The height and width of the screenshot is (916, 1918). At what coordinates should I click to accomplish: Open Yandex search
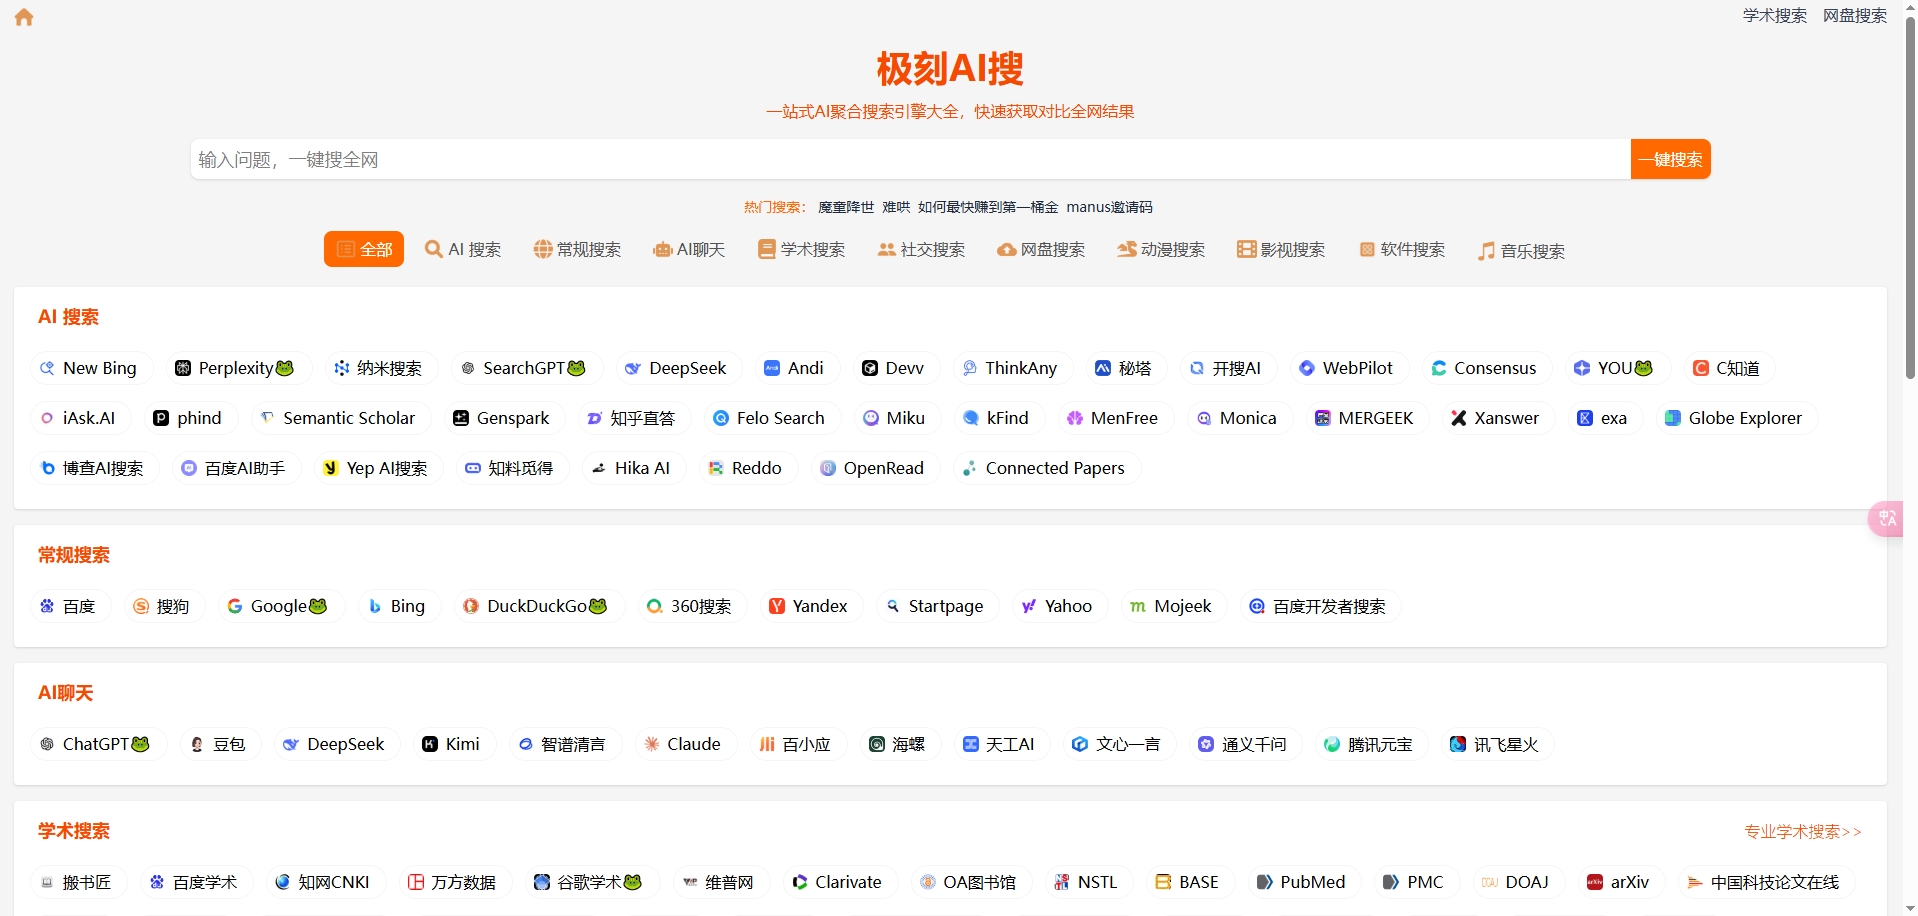click(x=809, y=606)
